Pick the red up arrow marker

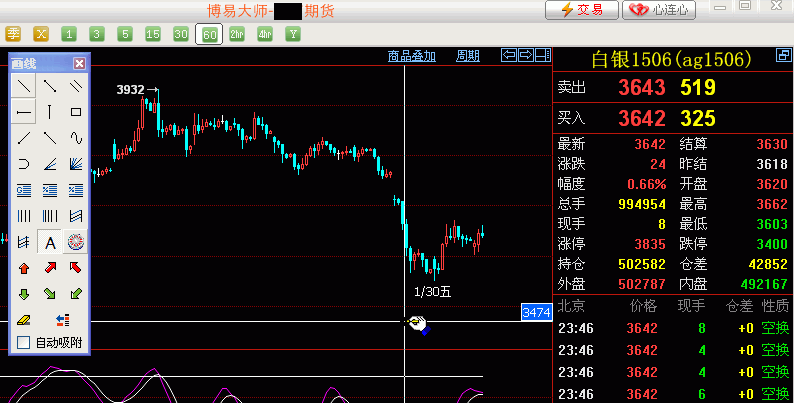pos(23,268)
